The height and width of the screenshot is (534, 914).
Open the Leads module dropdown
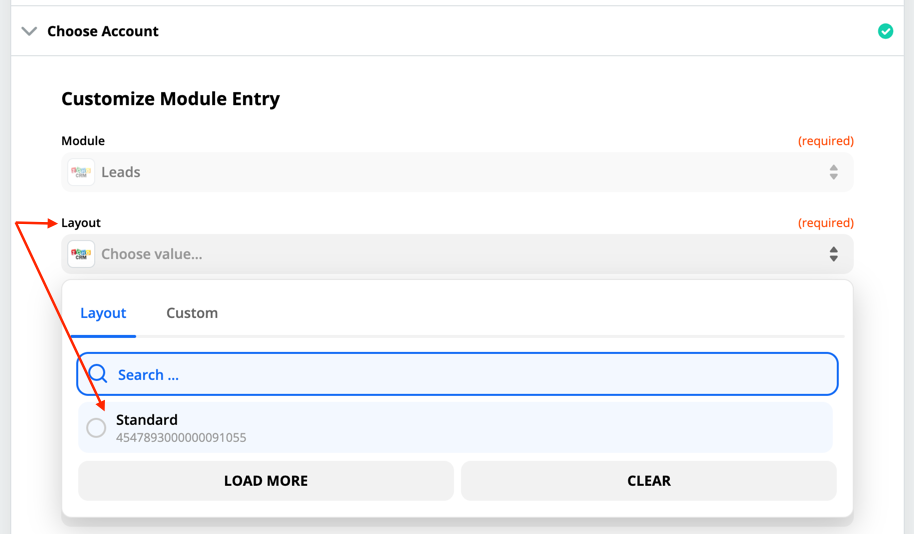457,172
